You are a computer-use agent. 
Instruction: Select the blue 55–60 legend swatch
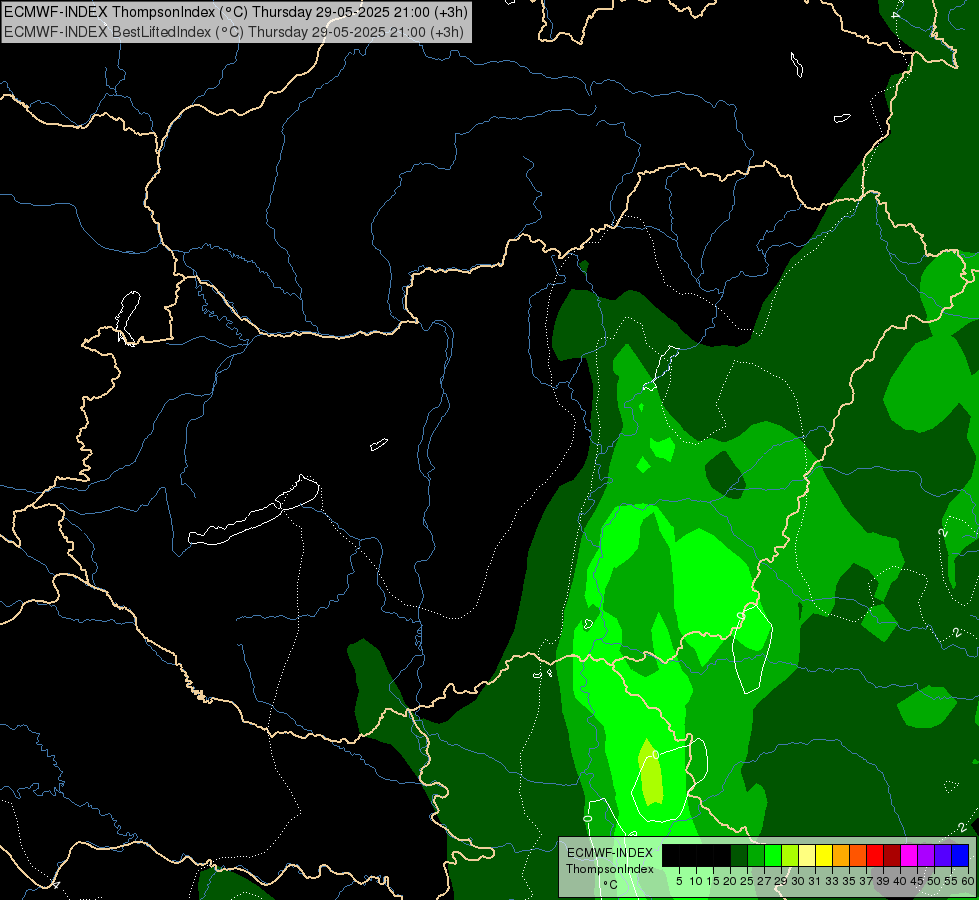pos(960,855)
